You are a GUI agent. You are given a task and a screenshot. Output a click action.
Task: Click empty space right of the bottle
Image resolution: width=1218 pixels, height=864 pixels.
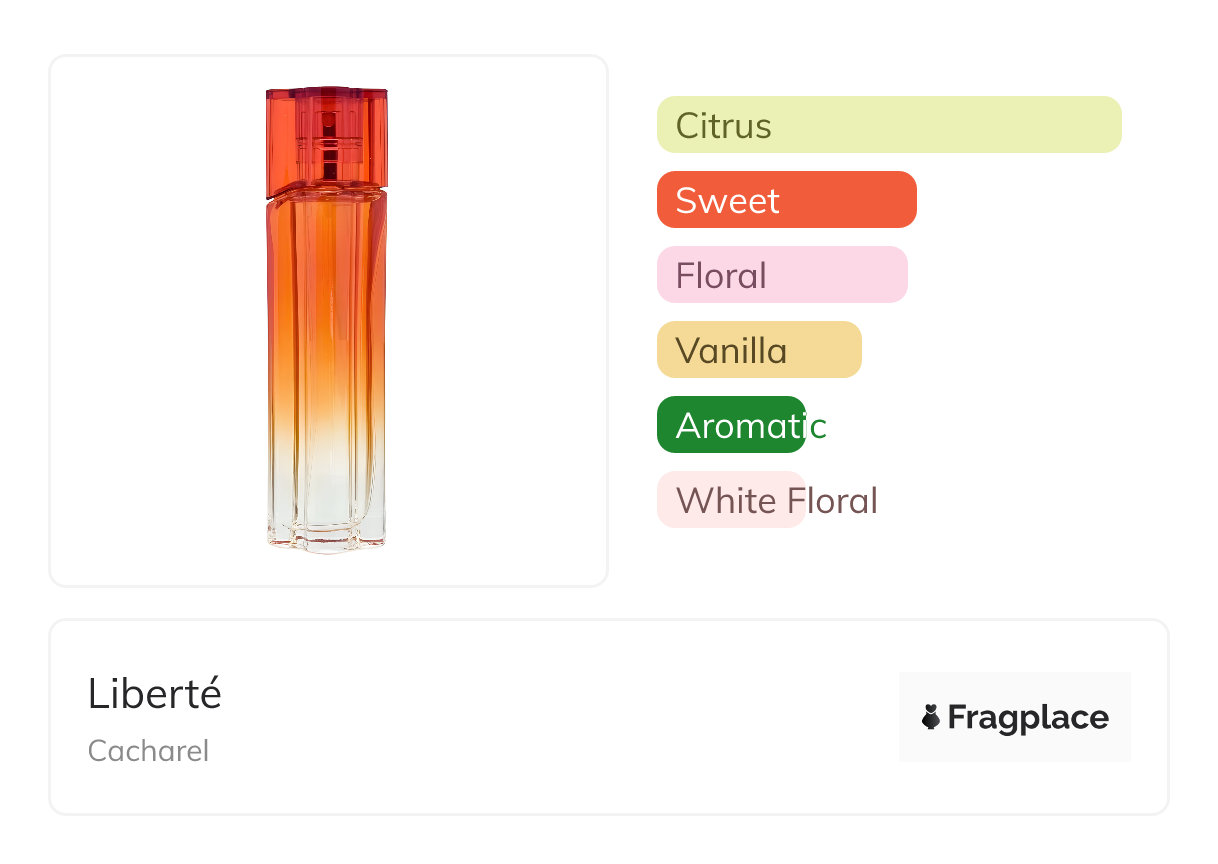(x=500, y=320)
